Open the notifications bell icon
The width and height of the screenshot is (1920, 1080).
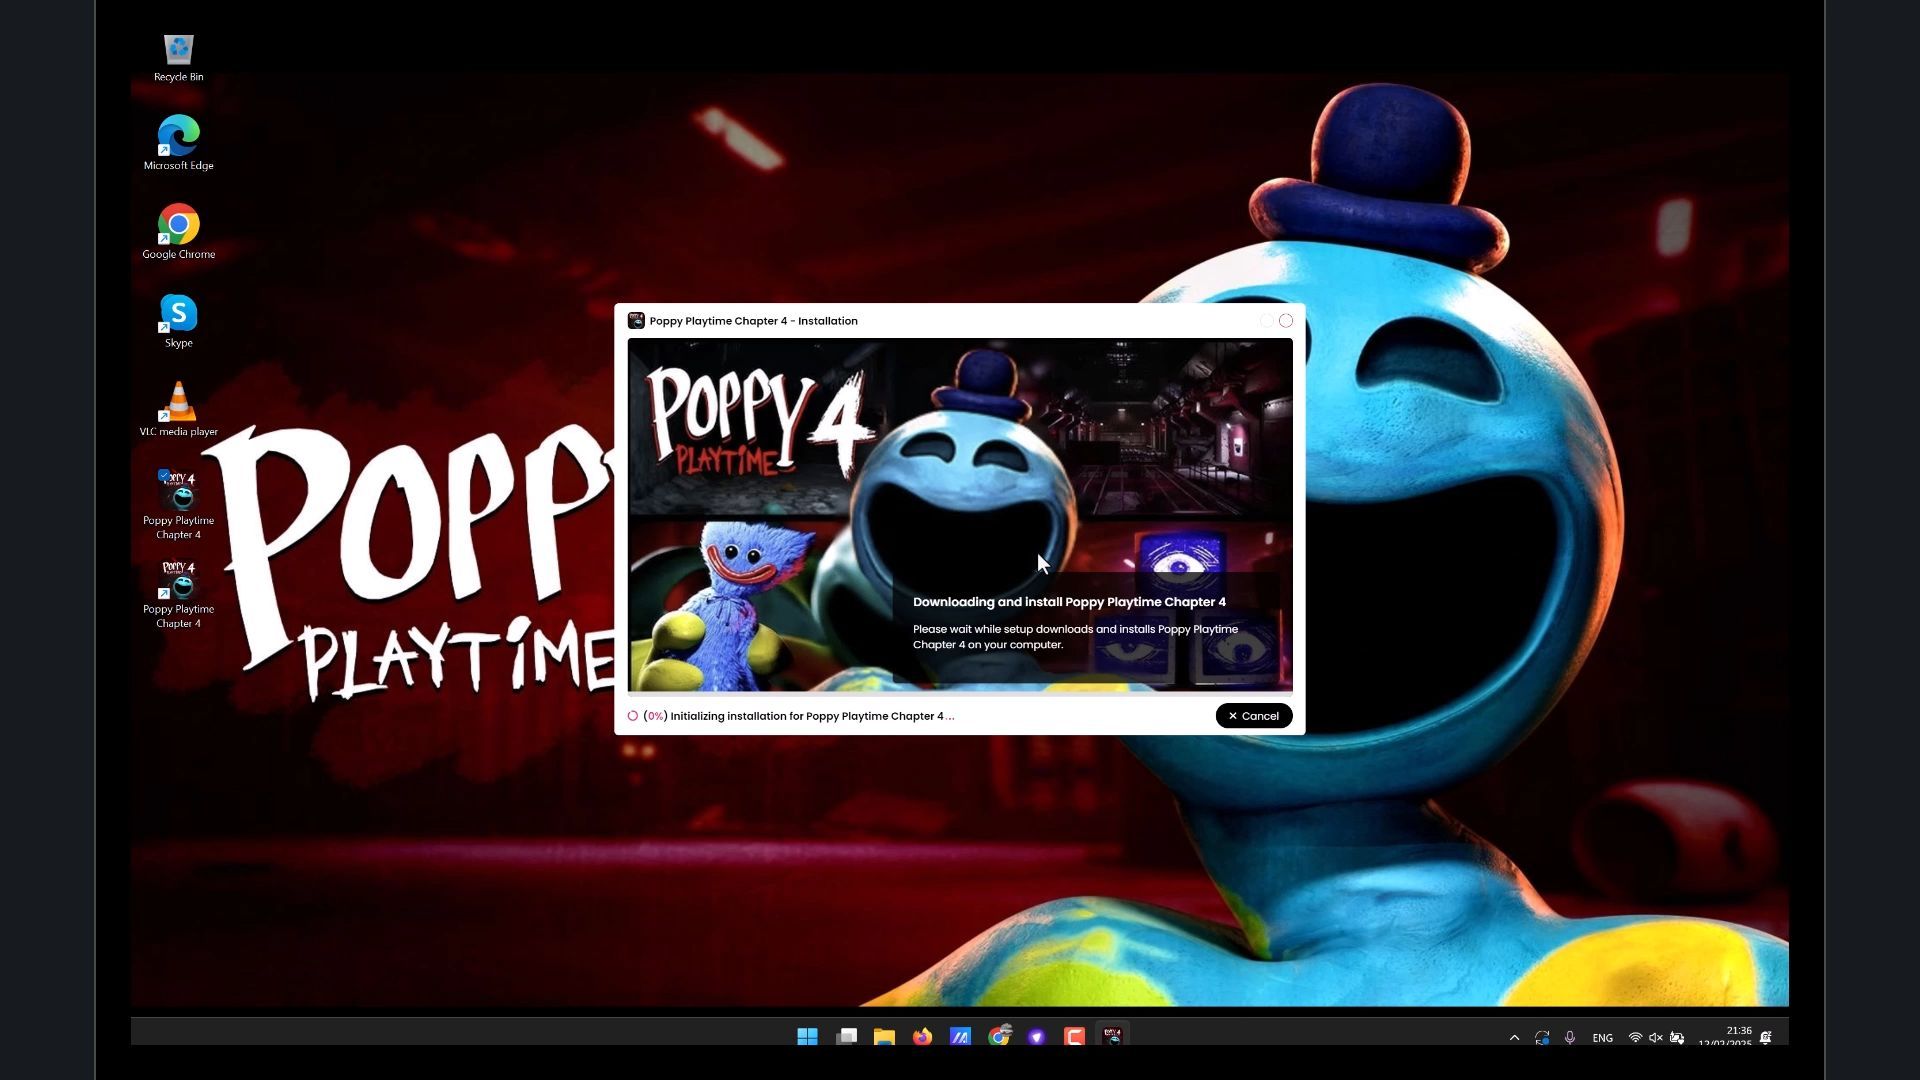[x=1766, y=1038]
